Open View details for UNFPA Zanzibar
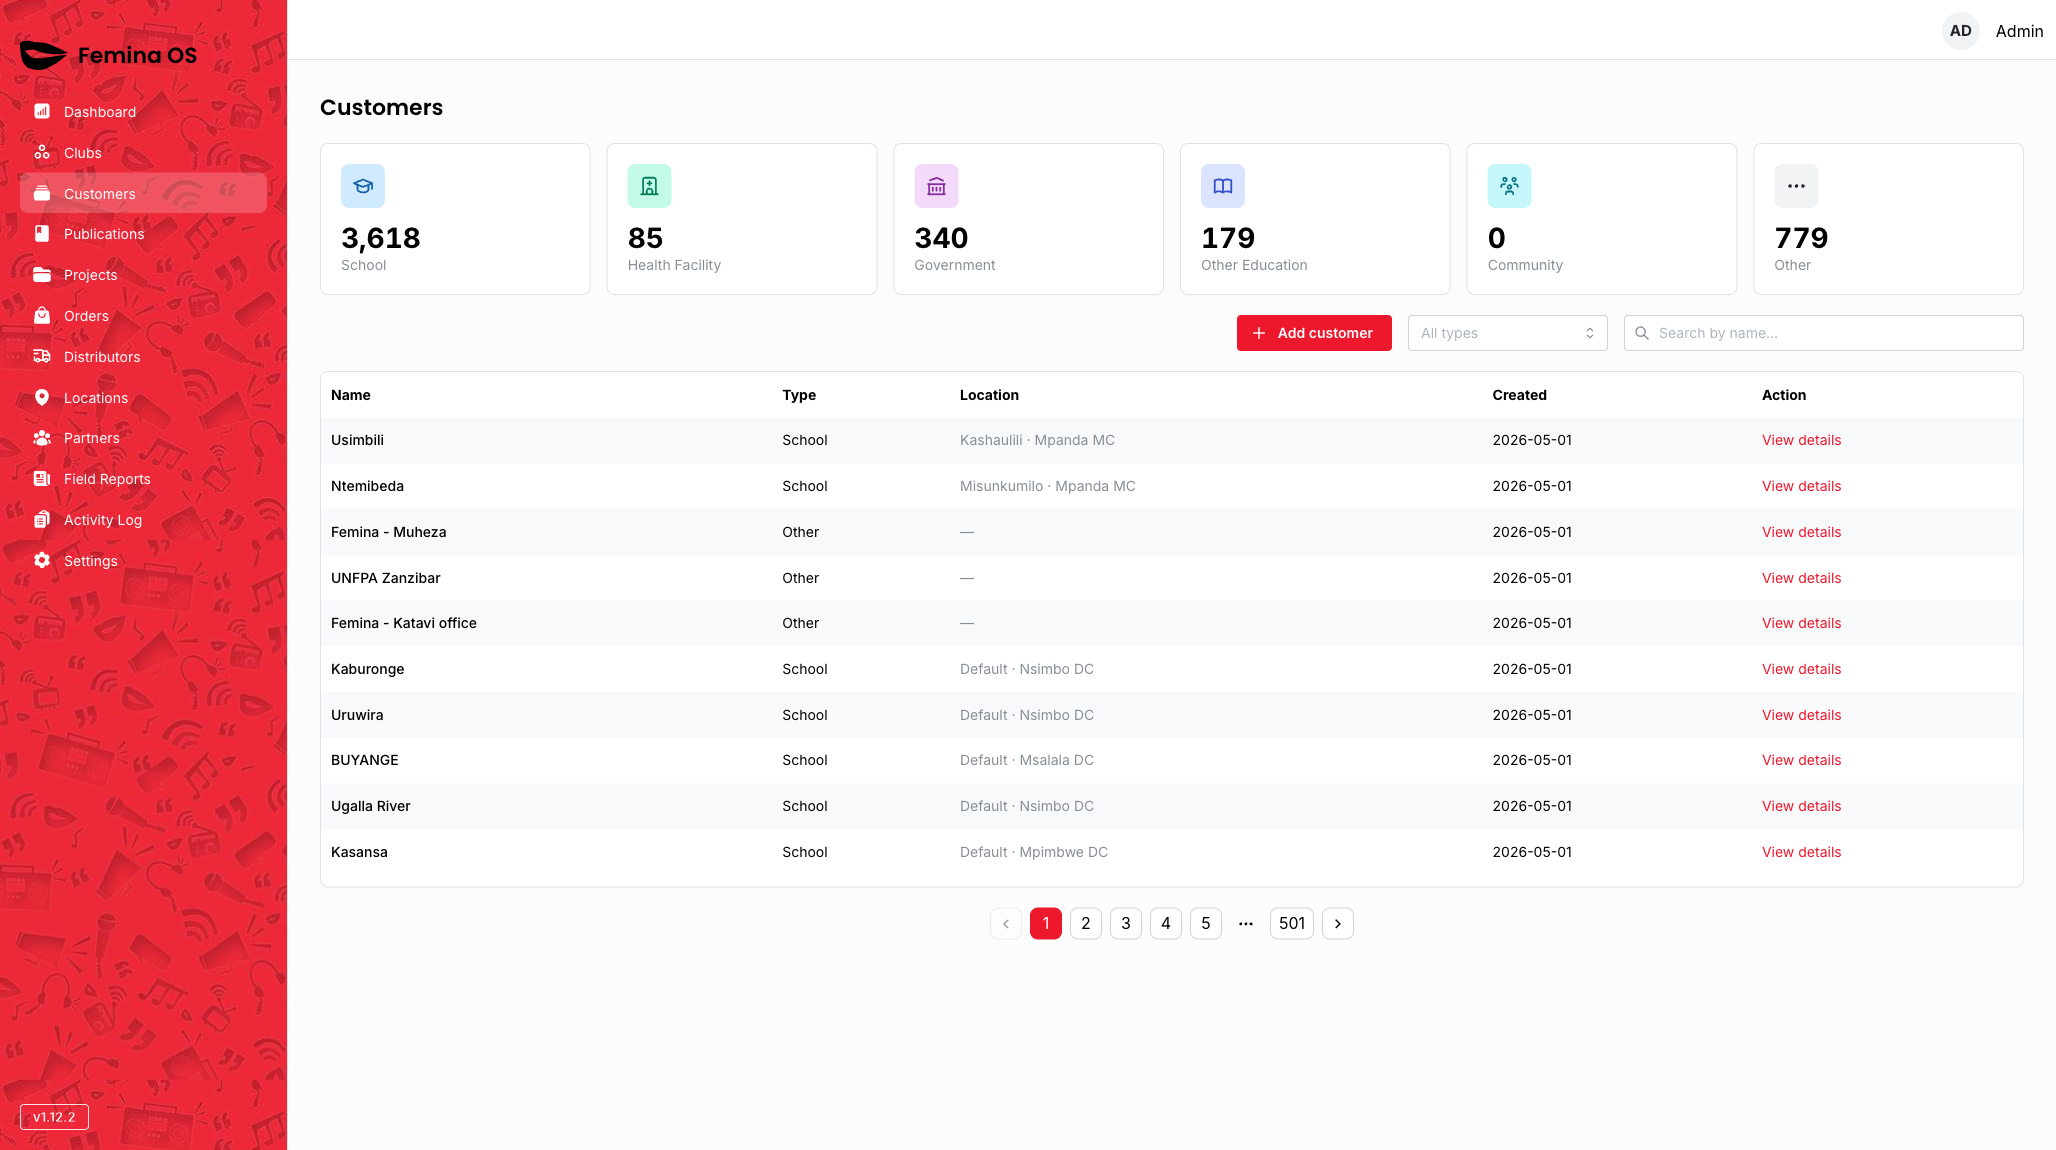The width and height of the screenshot is (2056, 1150). click(x=1801, y=578)
